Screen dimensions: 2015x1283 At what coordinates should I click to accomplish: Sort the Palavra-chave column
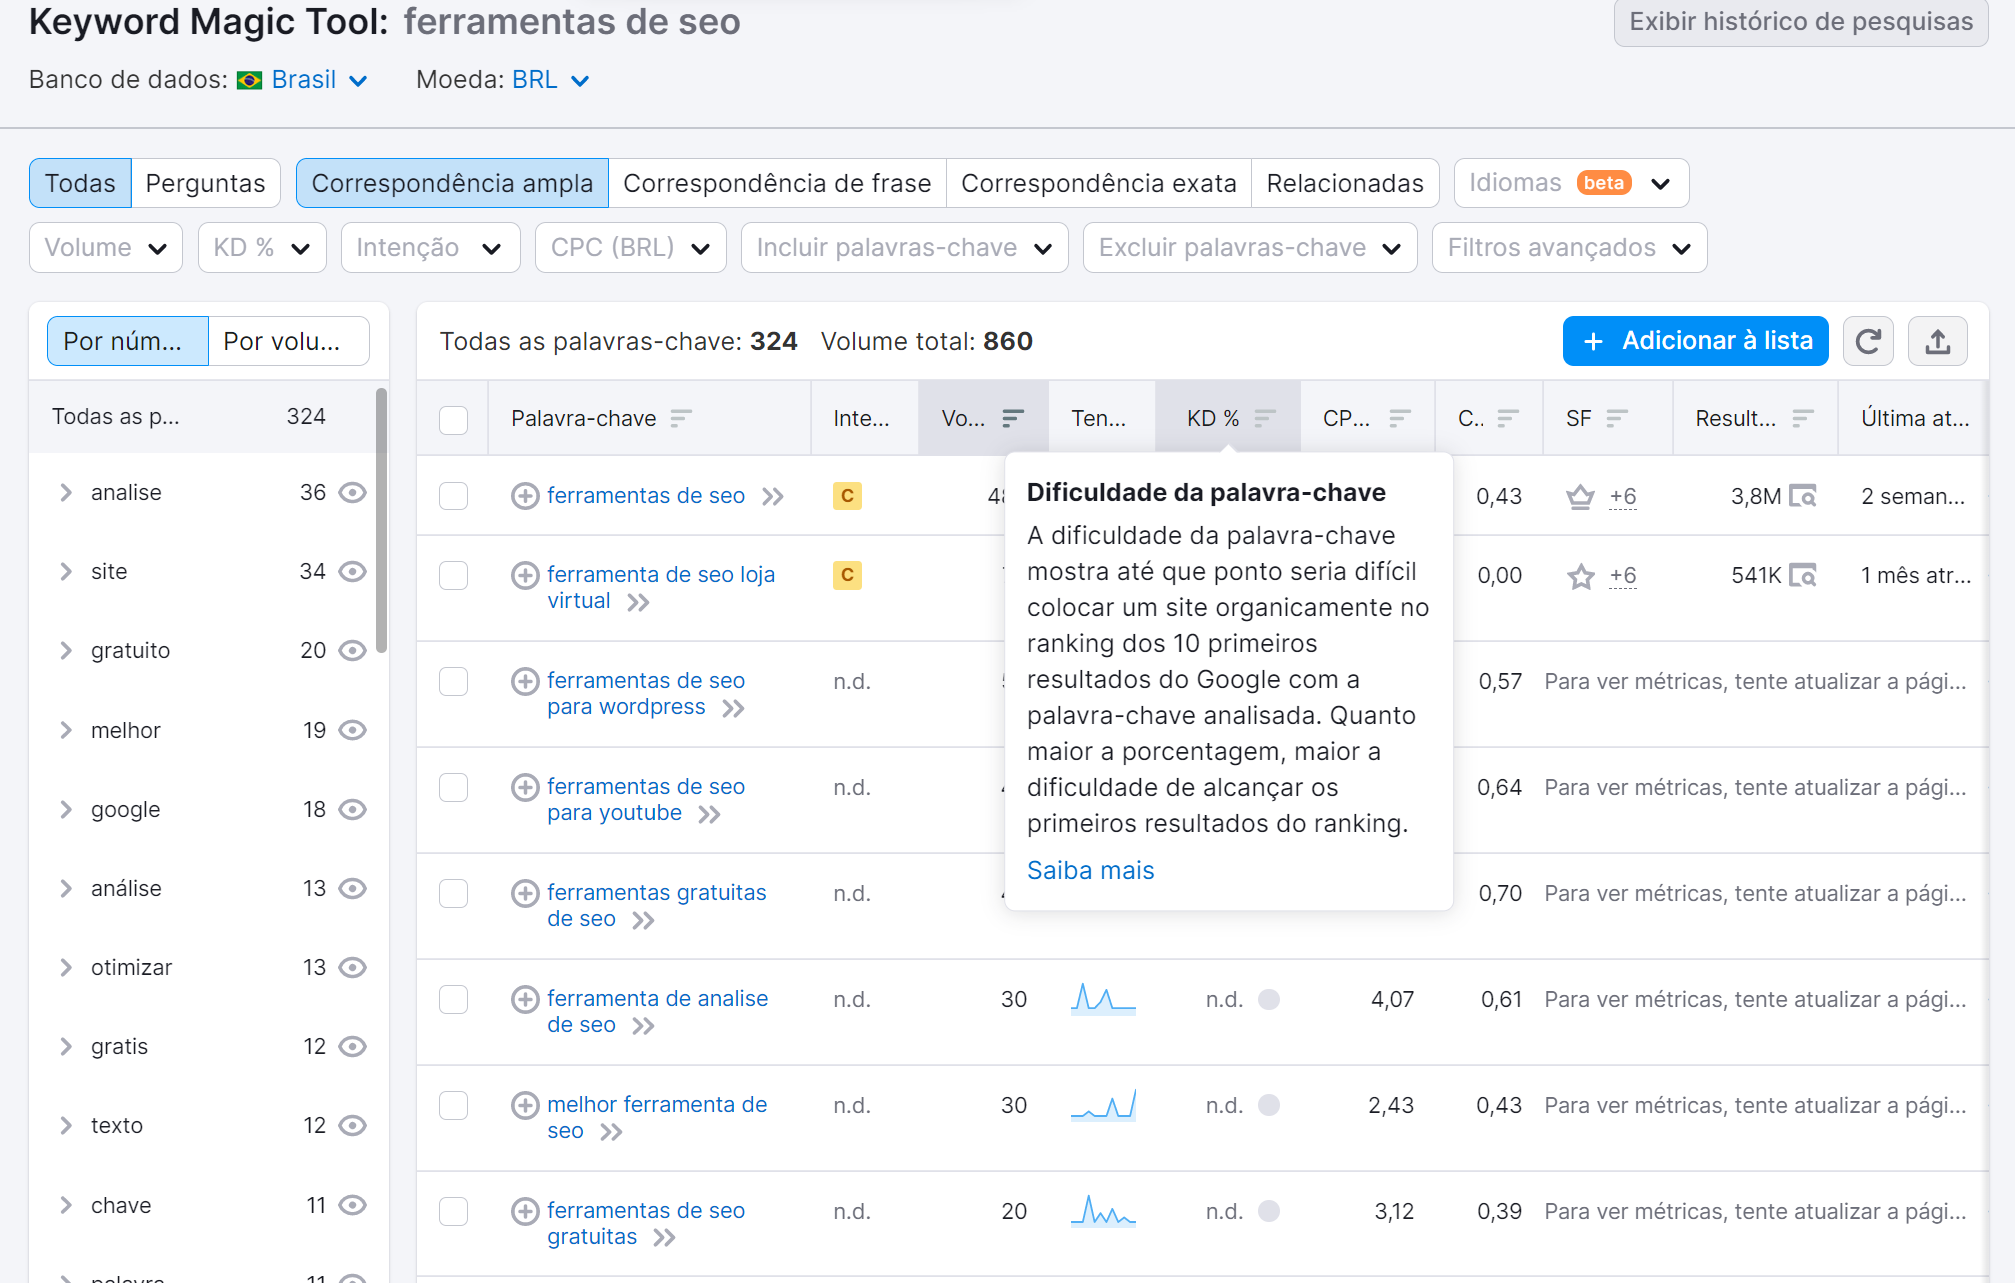click(682, 417)
